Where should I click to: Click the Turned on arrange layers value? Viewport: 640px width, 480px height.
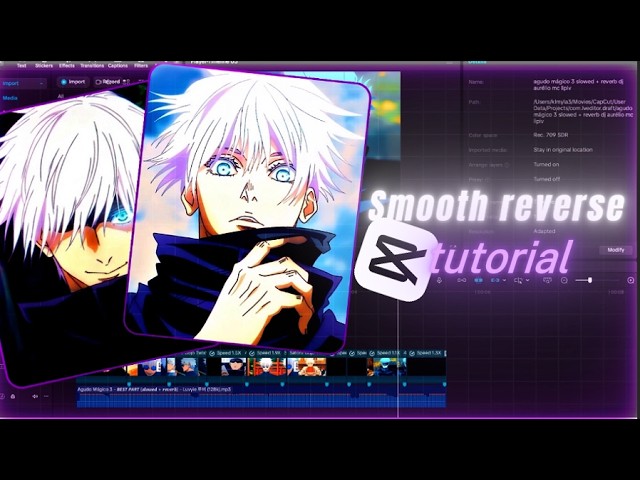[x=546, y=164]
